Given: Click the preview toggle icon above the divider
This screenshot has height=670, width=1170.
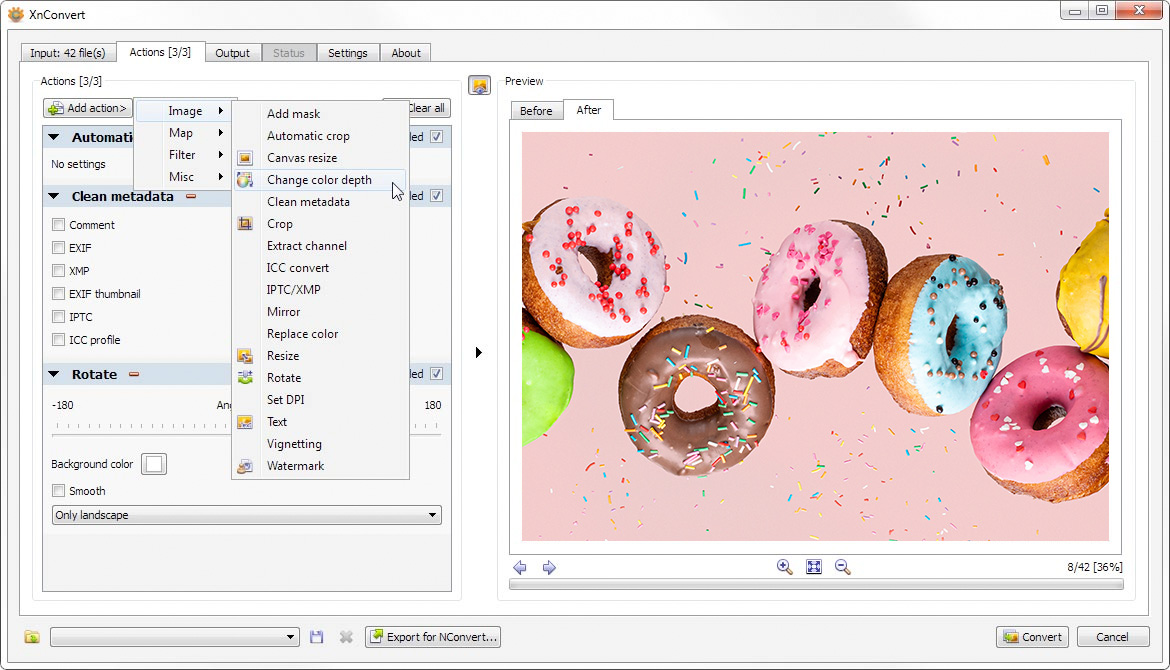Looking at the screenshot, I should pyautogui.click(x=479, y=85).
